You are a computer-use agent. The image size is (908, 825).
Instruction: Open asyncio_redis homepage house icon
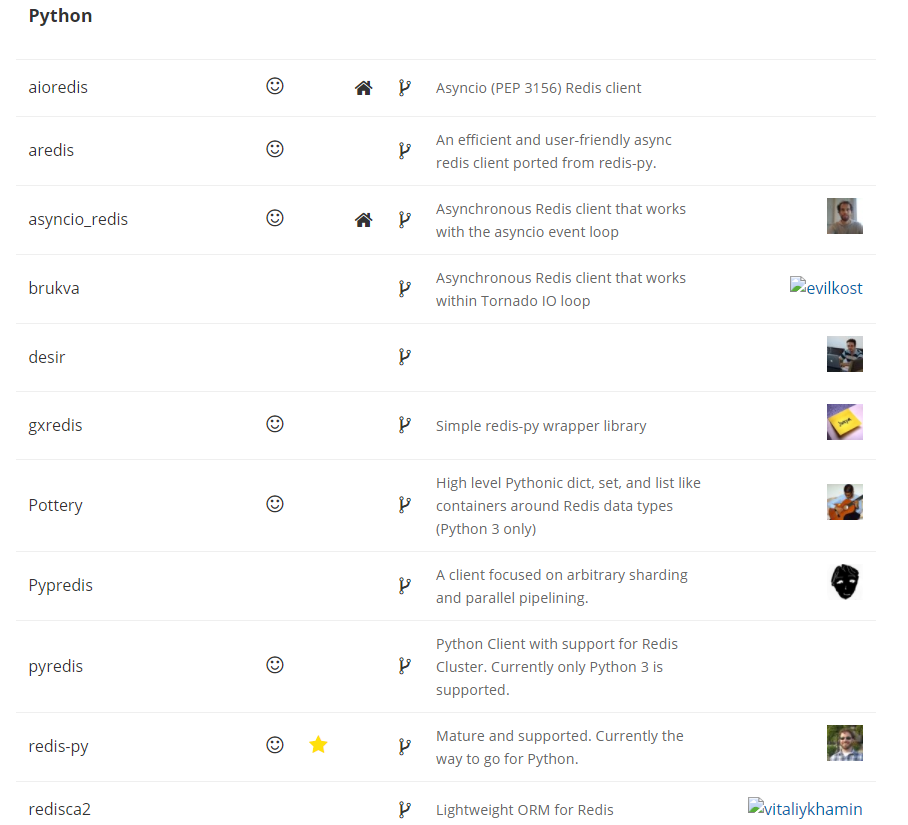coord(363,220)
